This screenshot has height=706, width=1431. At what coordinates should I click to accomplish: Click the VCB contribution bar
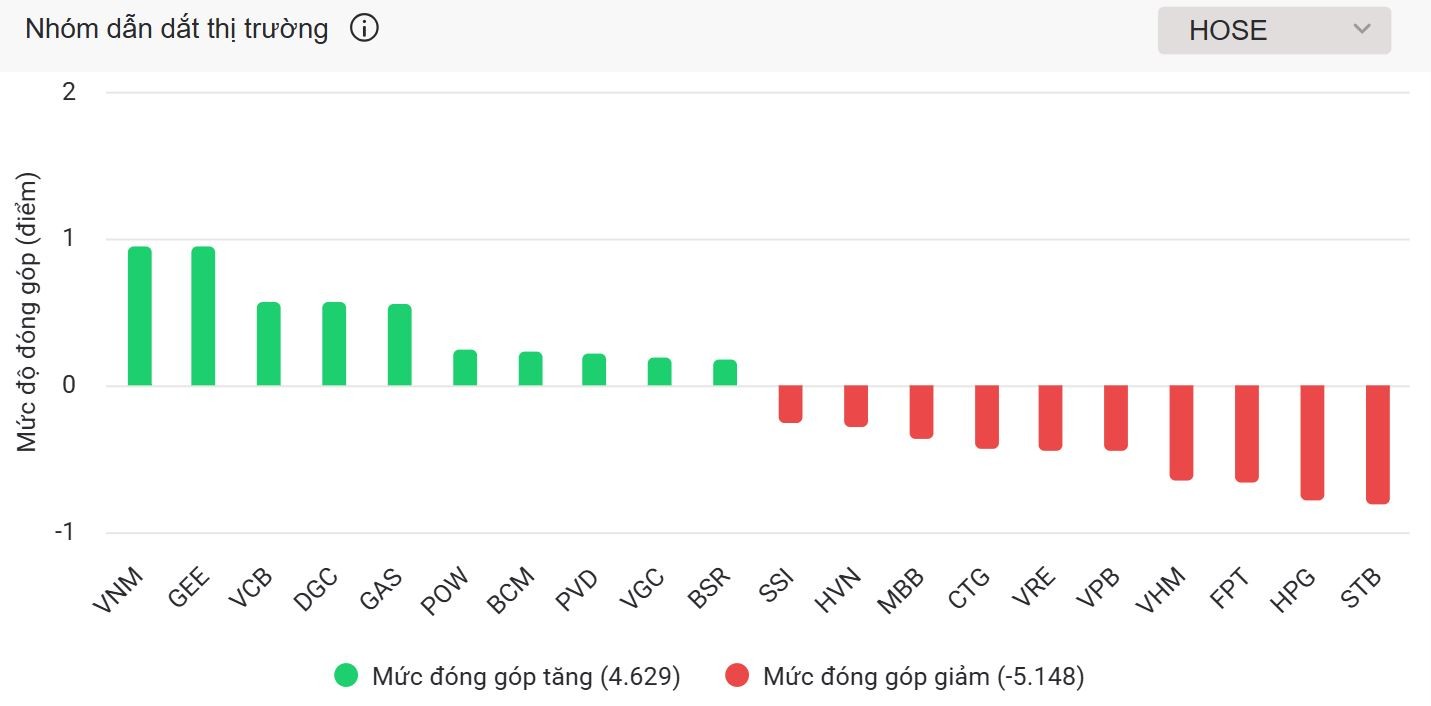[x=268, y=344]
